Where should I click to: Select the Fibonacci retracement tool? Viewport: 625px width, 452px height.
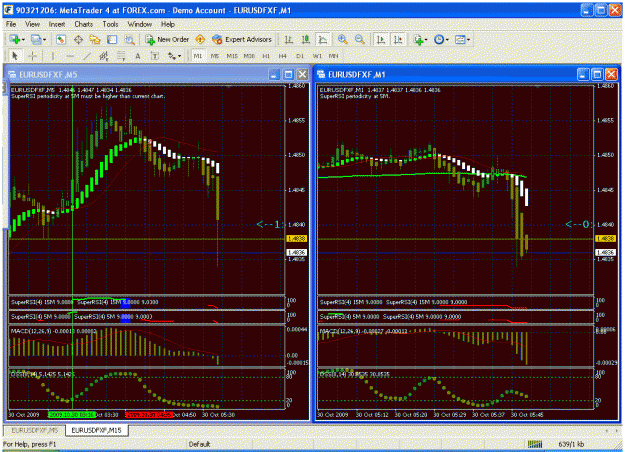pyautogui.click(x=121, y=56)
